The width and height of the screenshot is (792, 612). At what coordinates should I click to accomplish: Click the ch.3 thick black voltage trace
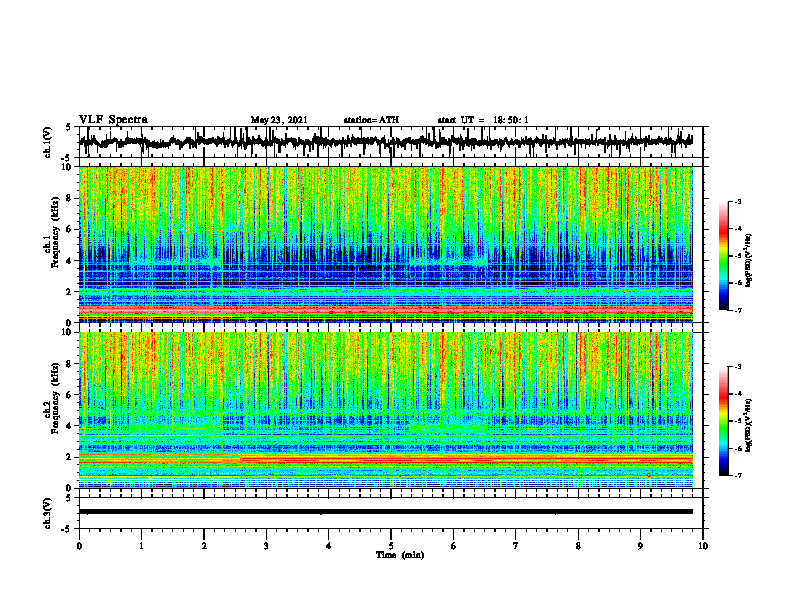[386, 512]
